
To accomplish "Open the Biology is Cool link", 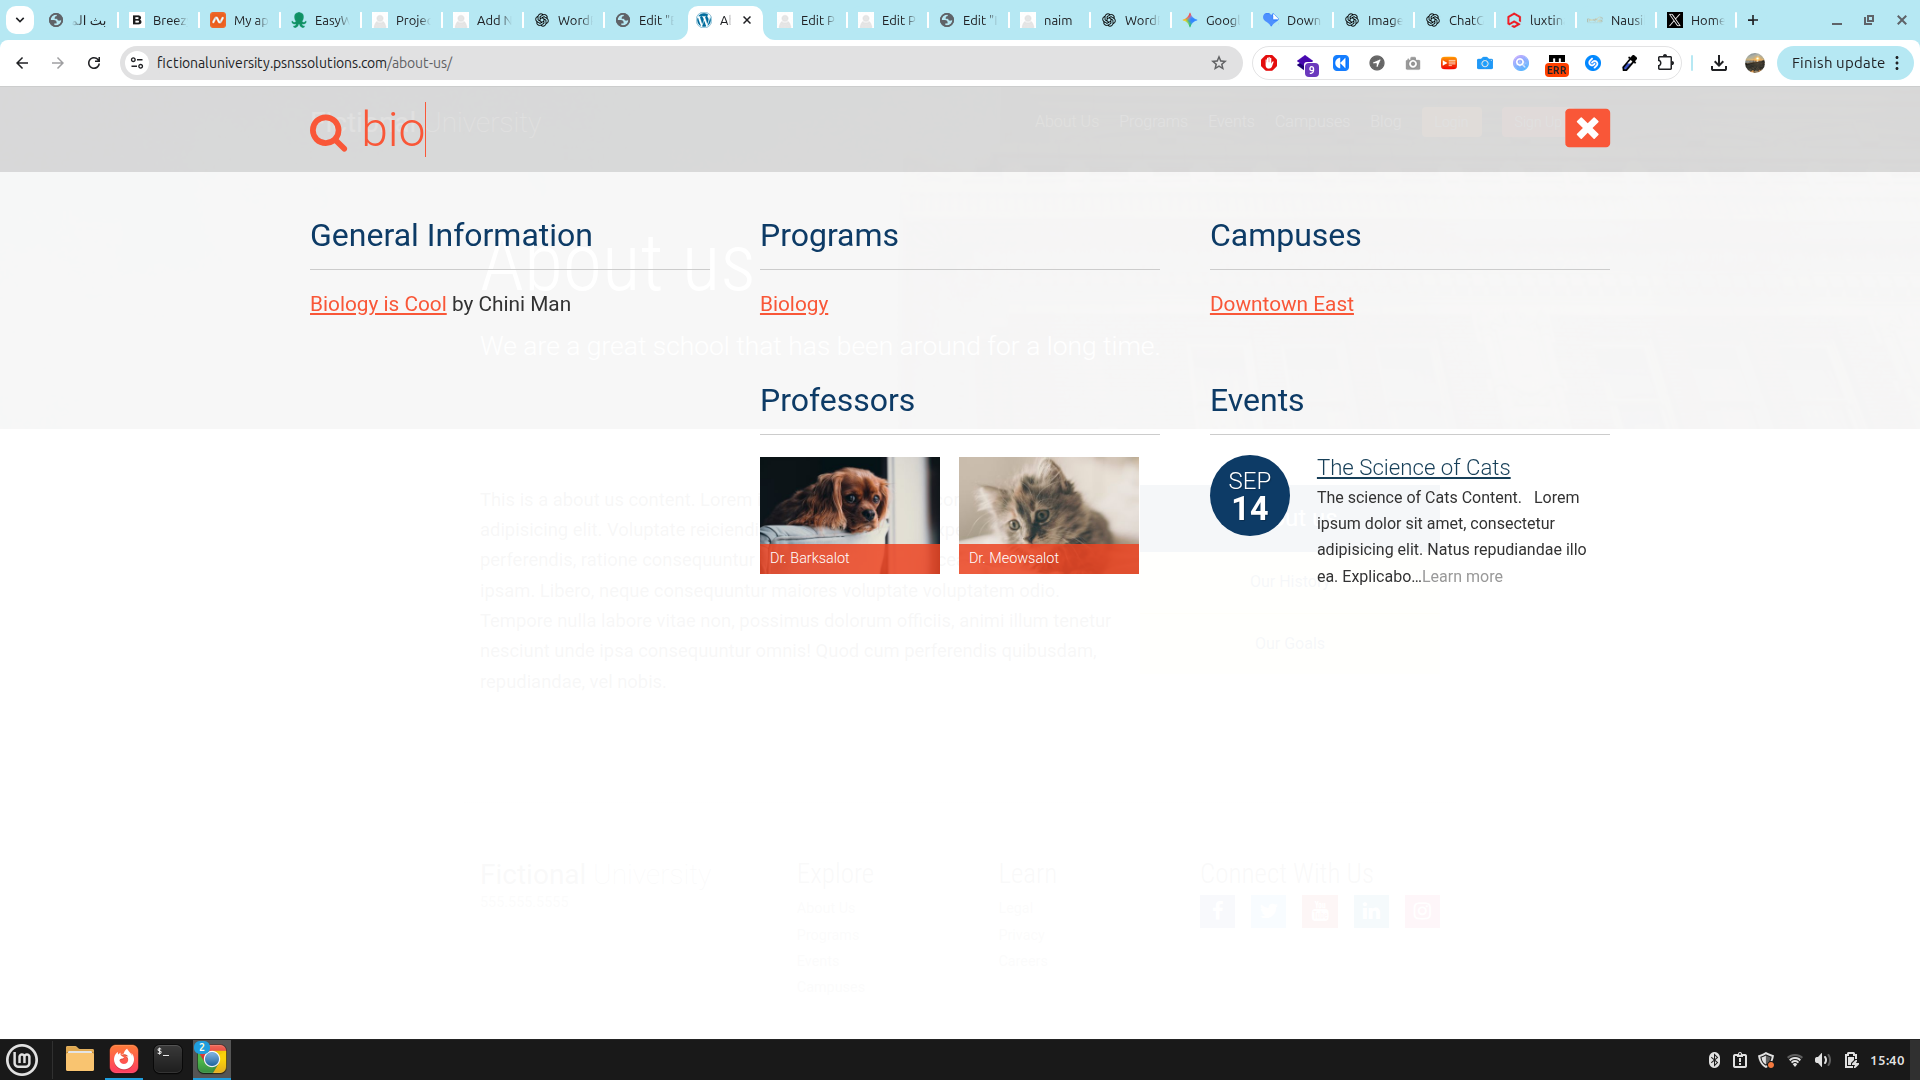I will [378, 304].
